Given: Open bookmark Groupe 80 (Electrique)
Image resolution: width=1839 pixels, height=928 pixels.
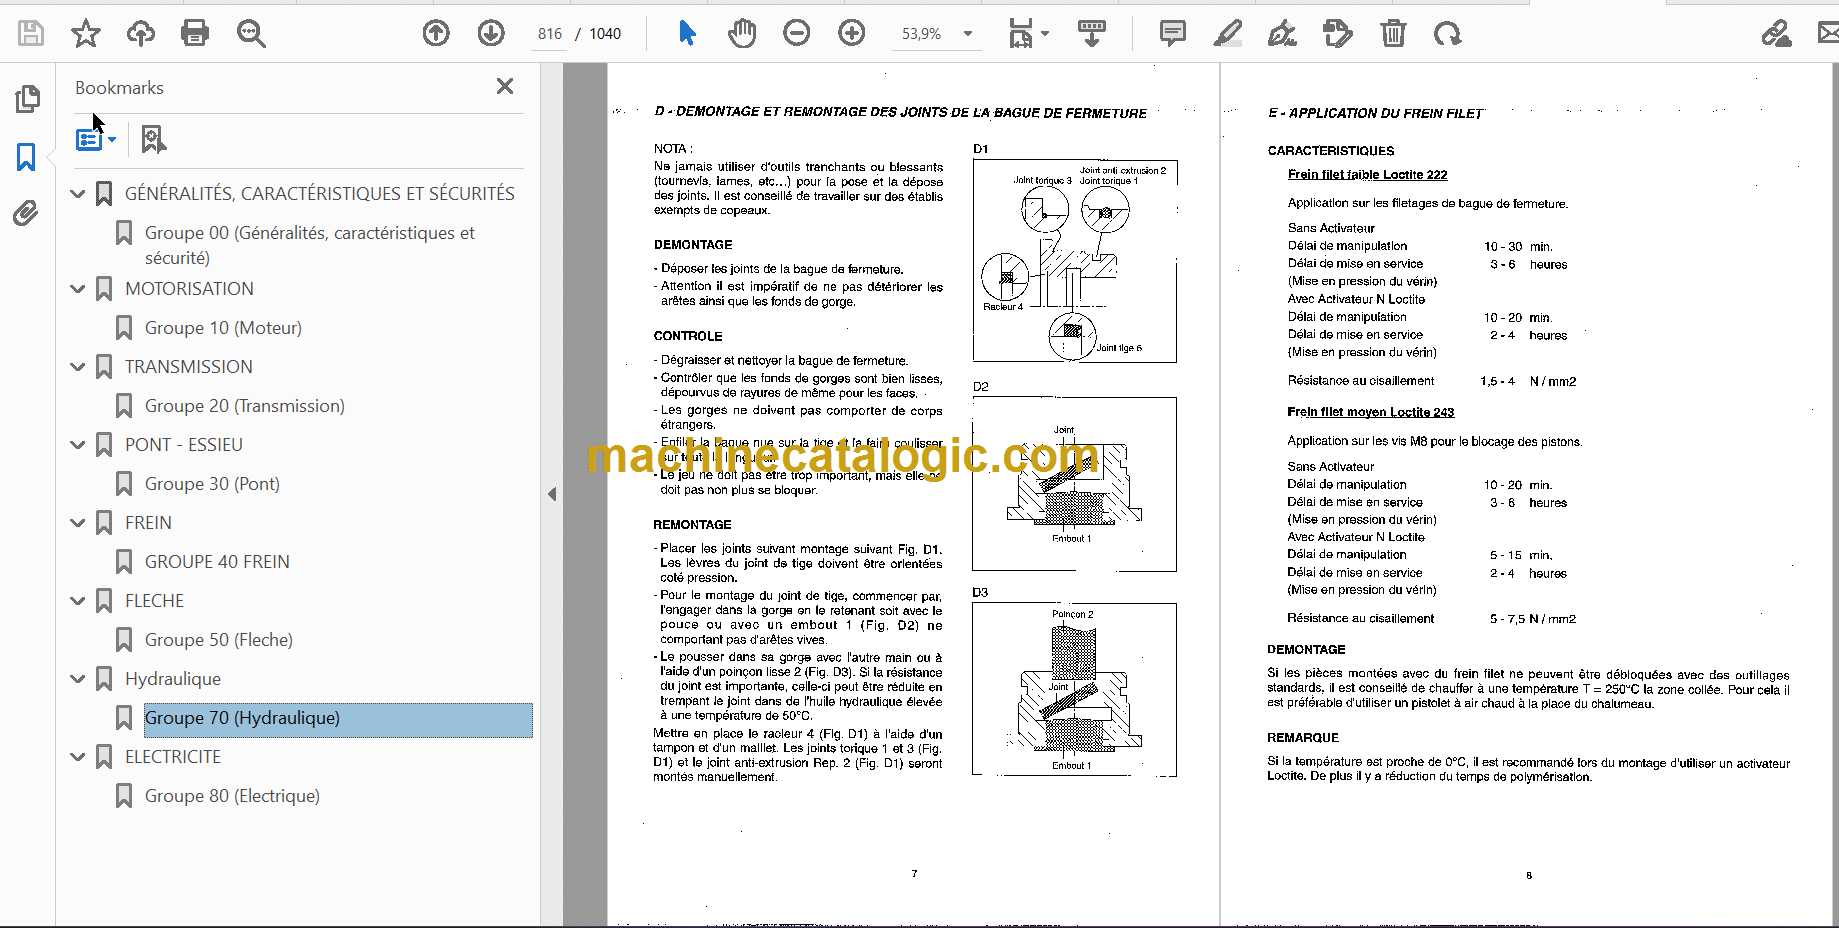Looking at the screenshot, I should coord(232,796).
